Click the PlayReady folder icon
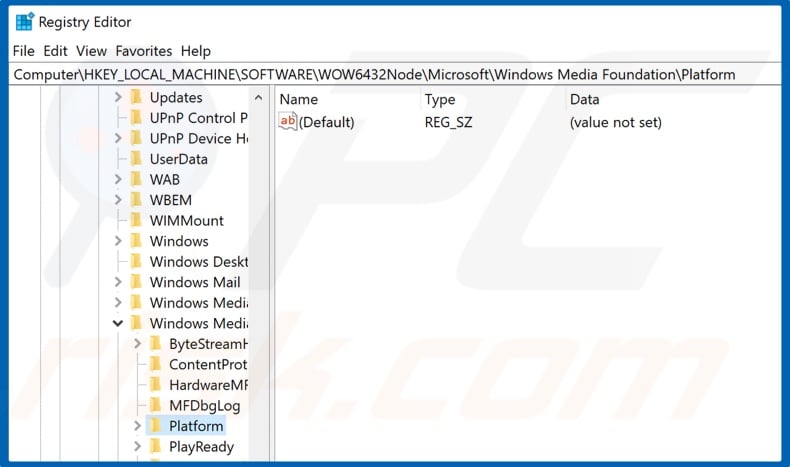790x467 pixels. coord(156,447)
